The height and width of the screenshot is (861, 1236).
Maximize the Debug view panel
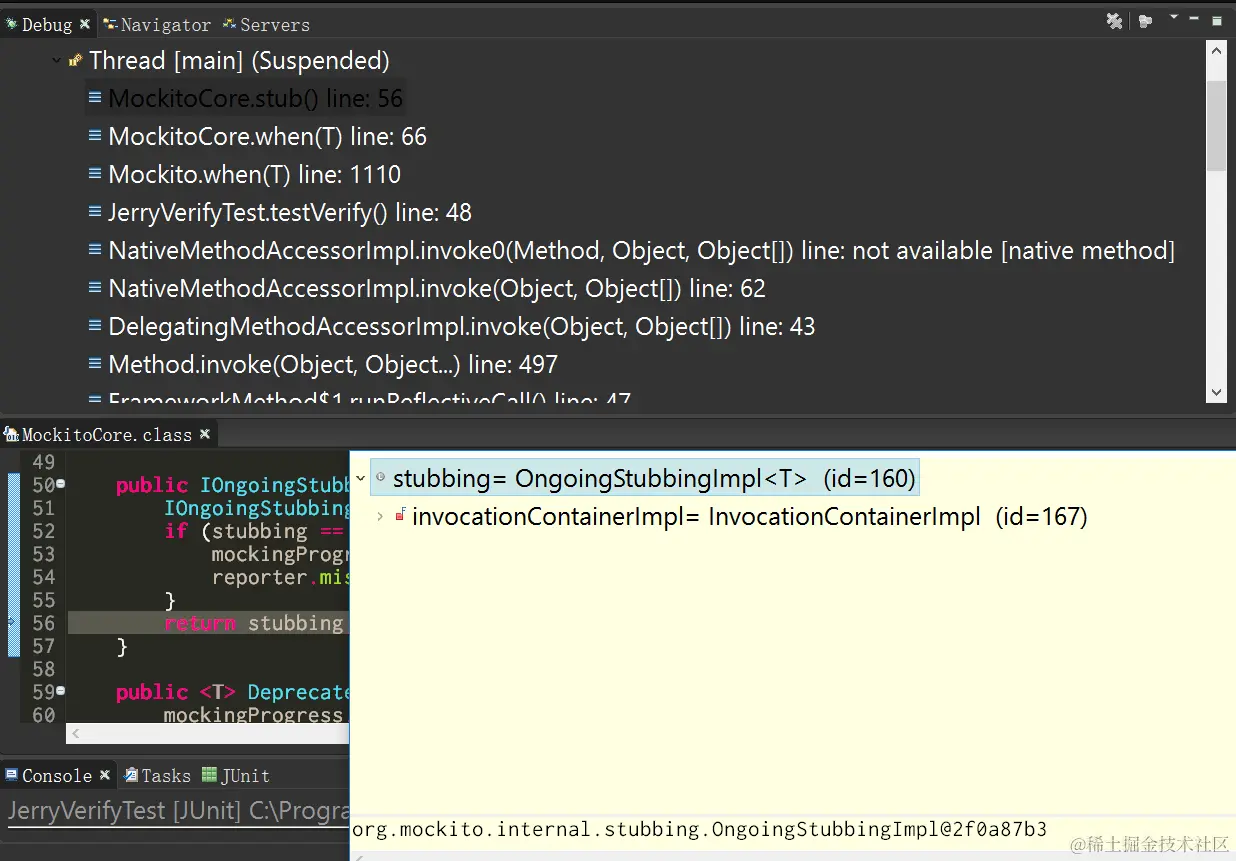[1217, 20]
